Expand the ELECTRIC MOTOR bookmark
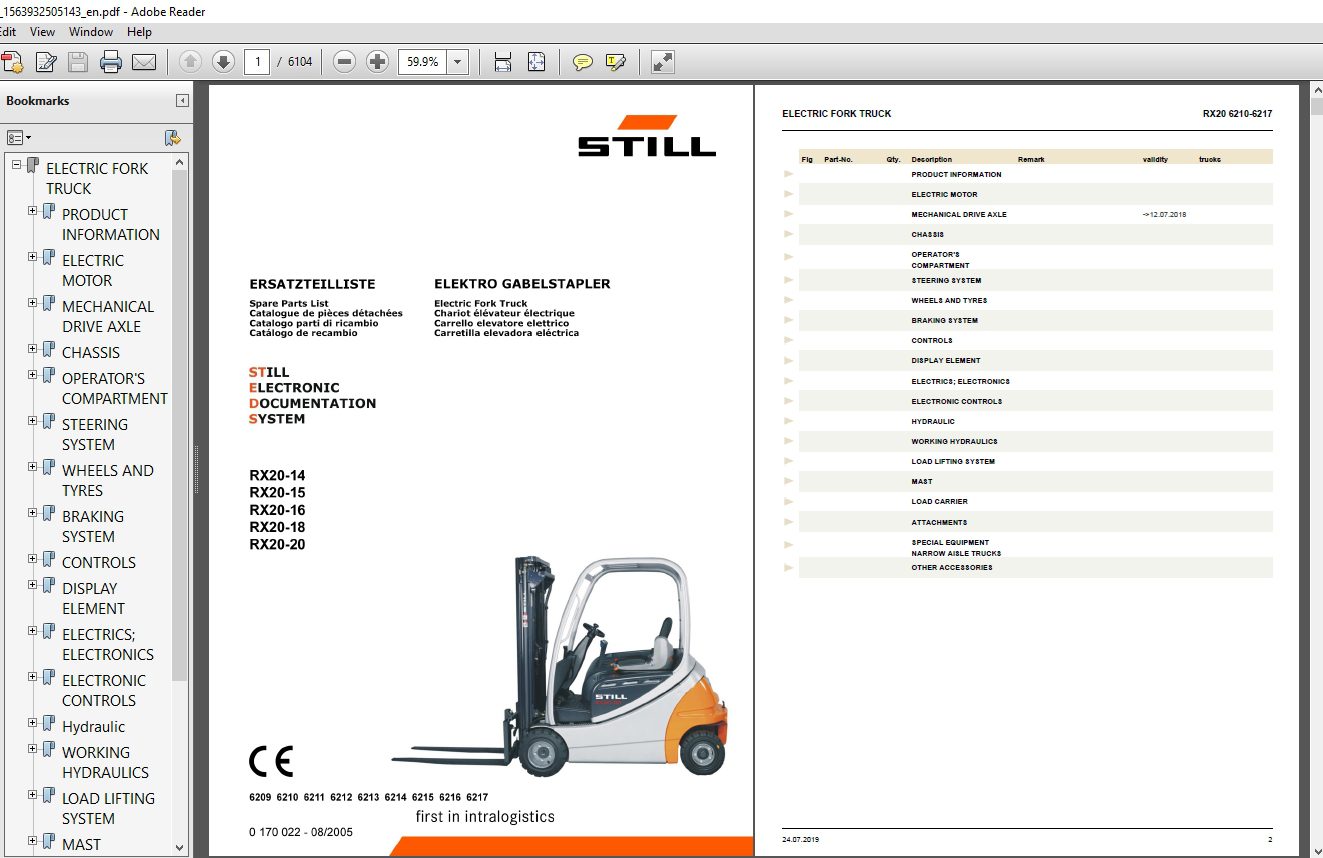This screenshot has width=1323, height=858. coord(33,257)
